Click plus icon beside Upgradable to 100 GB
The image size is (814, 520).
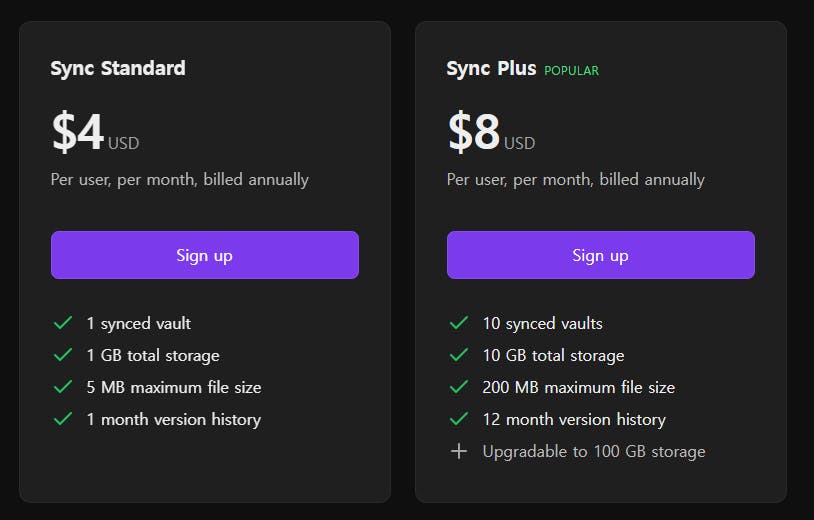click(x=459, y=451)
